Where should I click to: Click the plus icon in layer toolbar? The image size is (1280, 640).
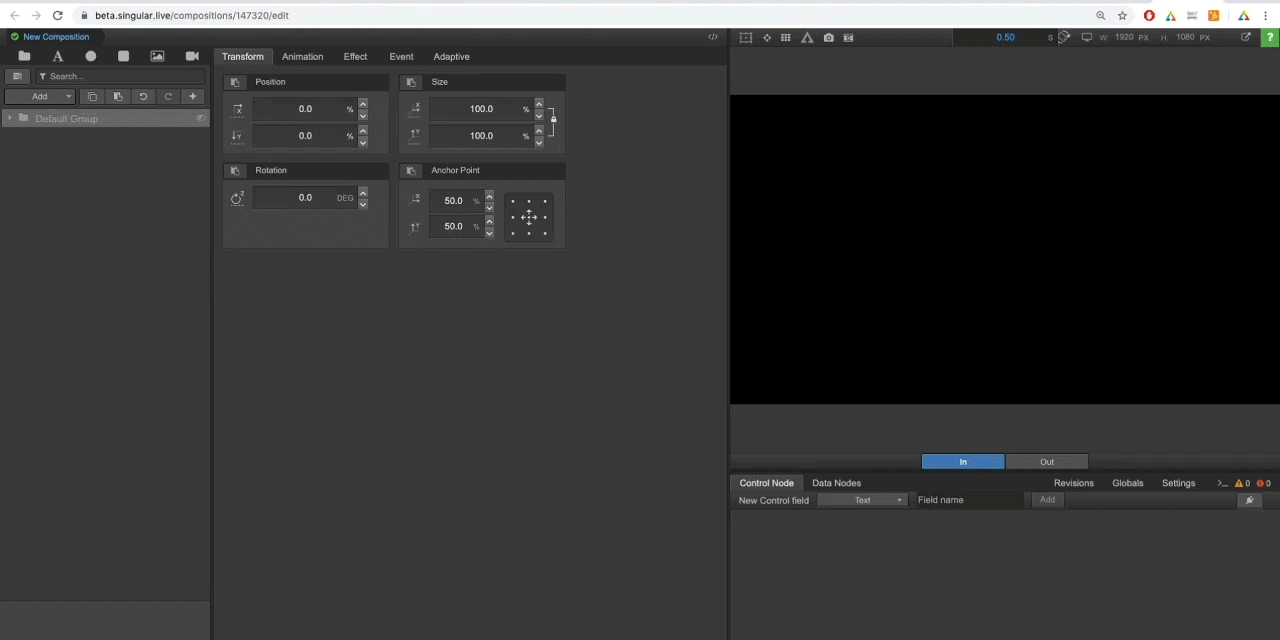[x=193, y=97]
